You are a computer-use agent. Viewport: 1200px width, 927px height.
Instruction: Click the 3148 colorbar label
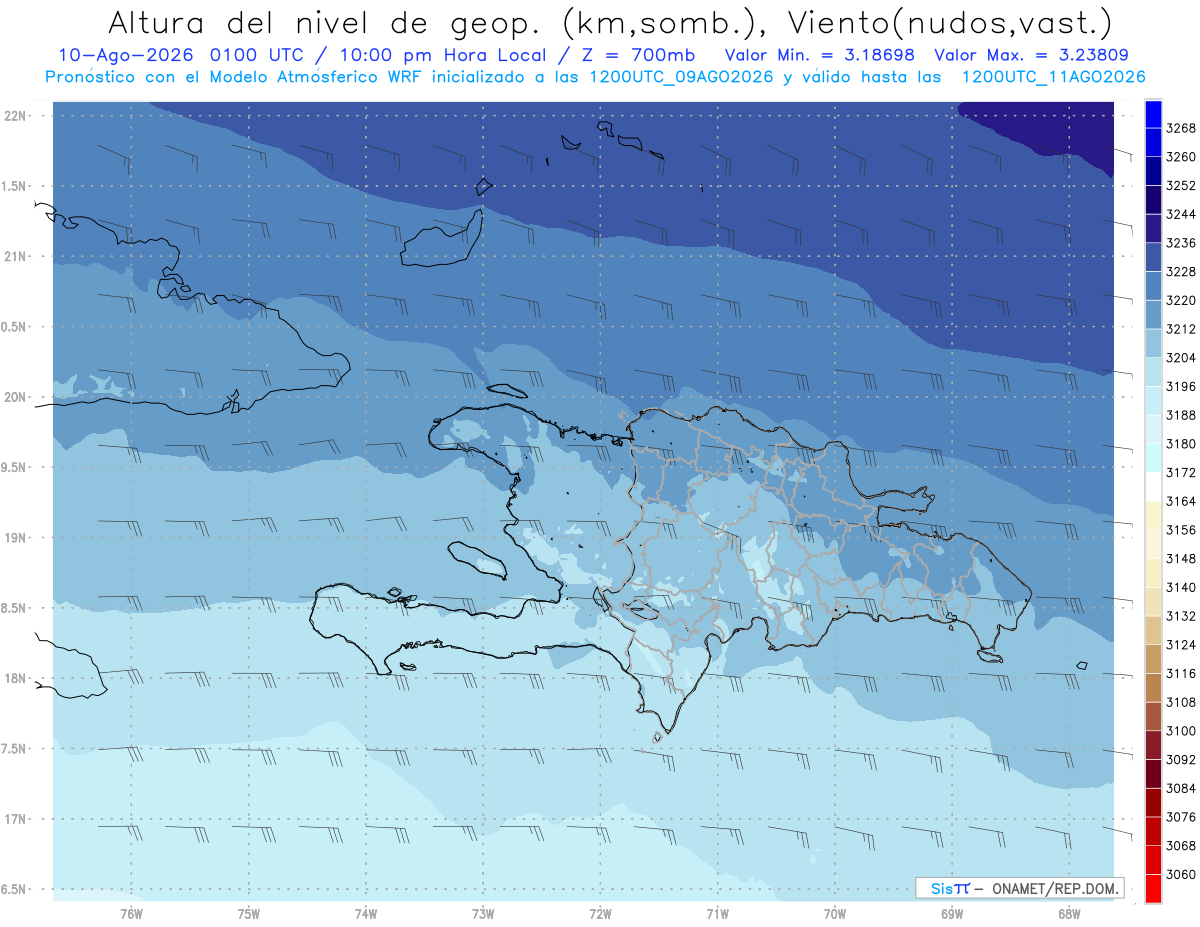[x=1180, y=559]
